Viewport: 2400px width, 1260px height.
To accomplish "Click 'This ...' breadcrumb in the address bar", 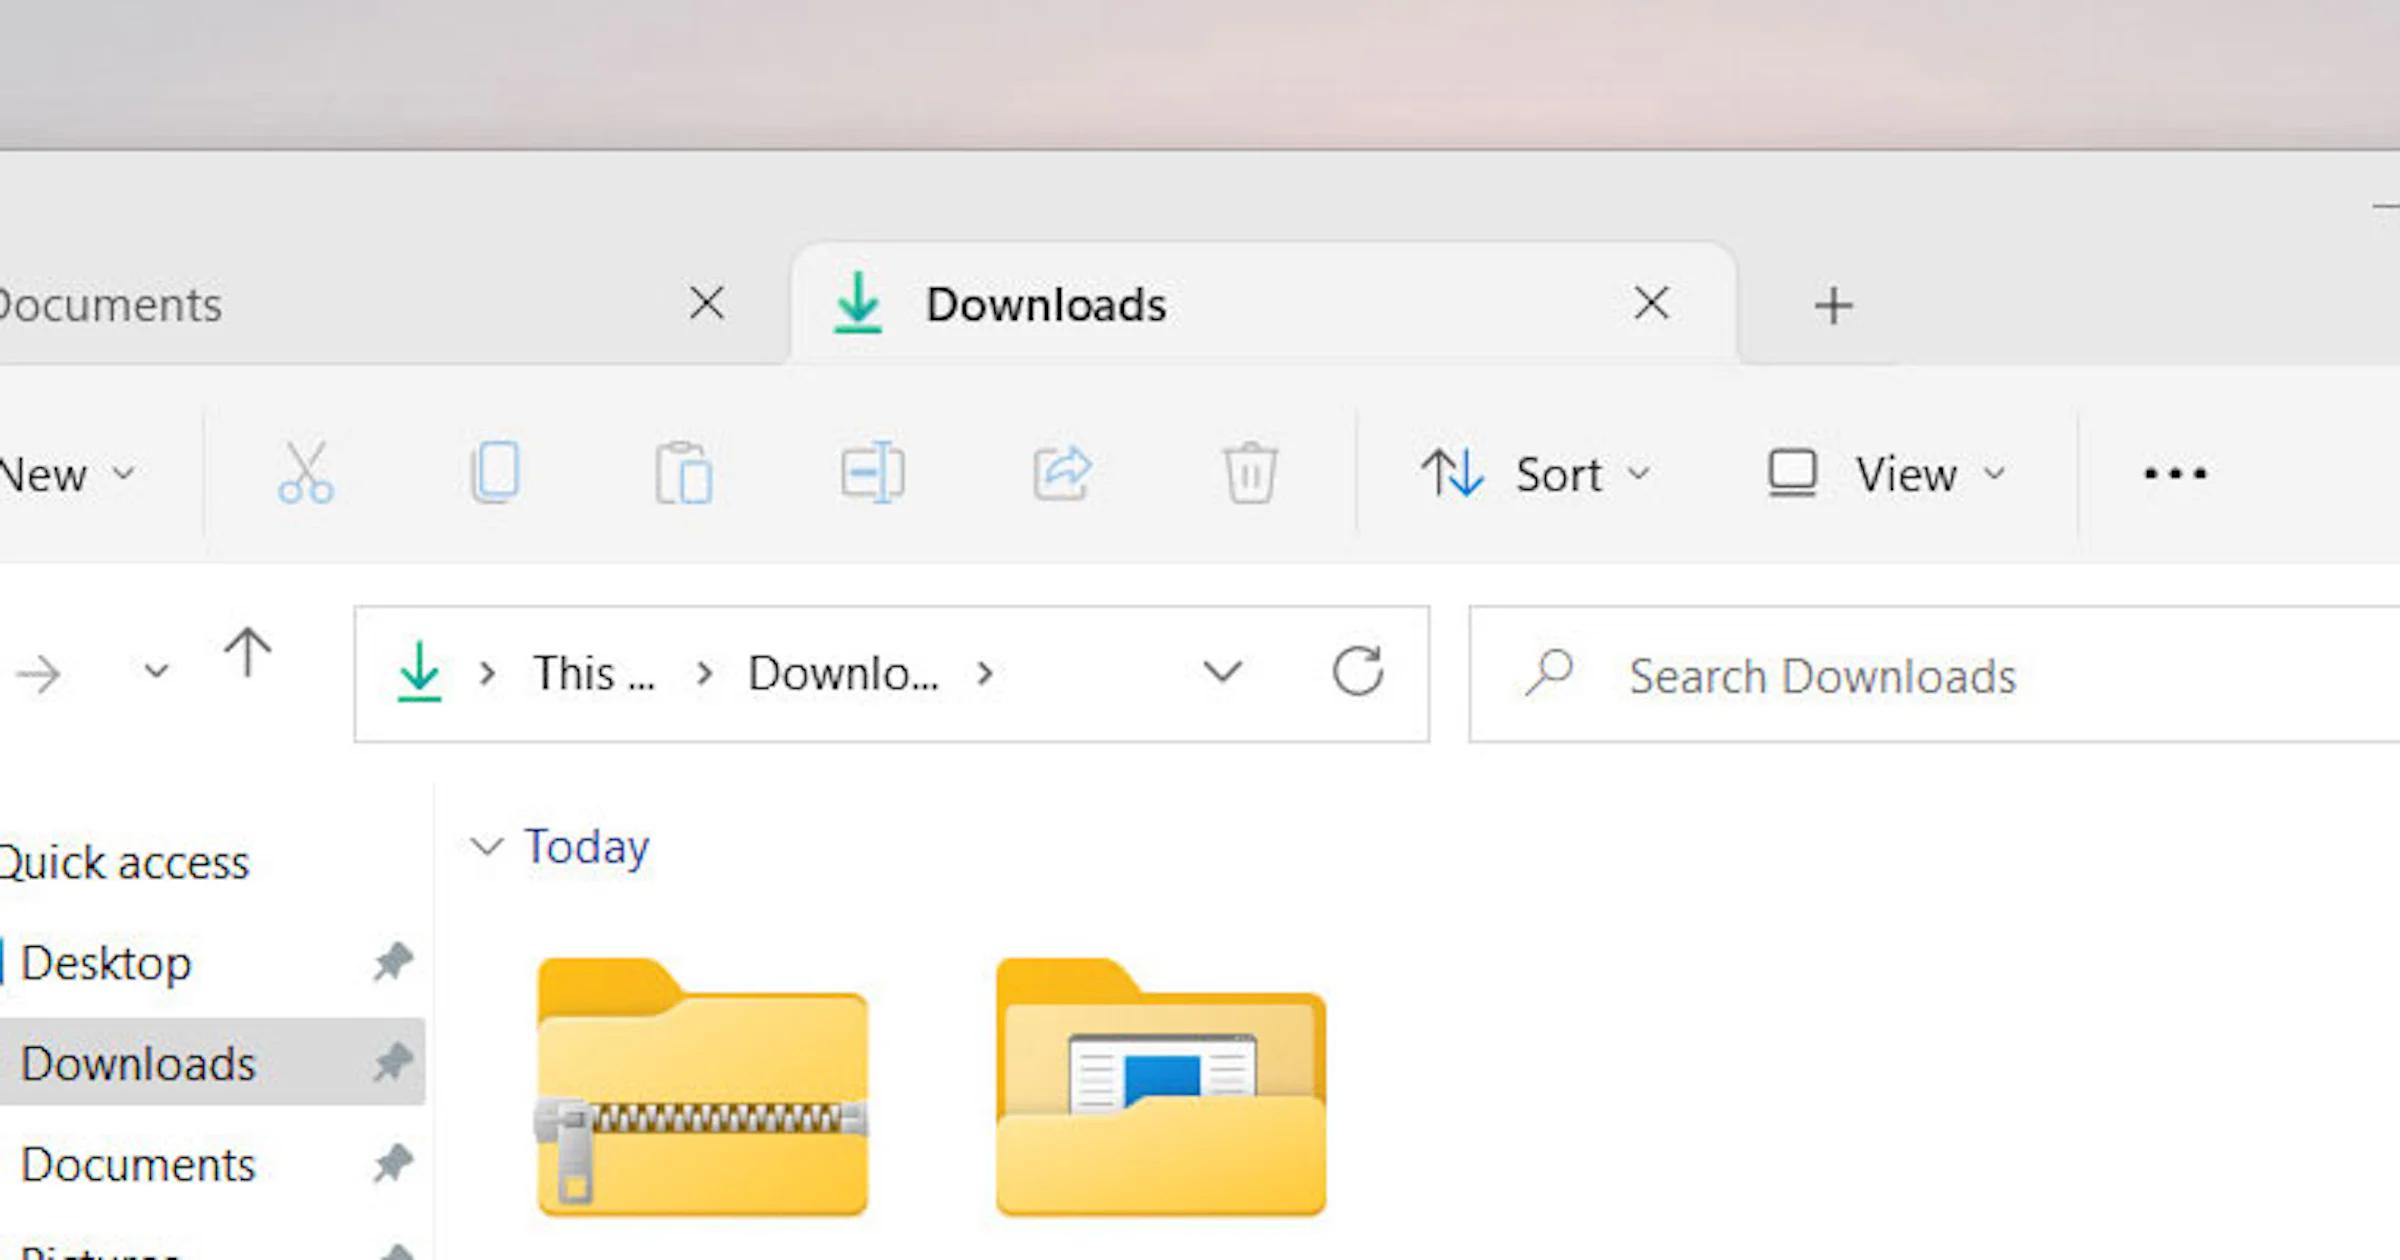I will click(x=594, y=674).
